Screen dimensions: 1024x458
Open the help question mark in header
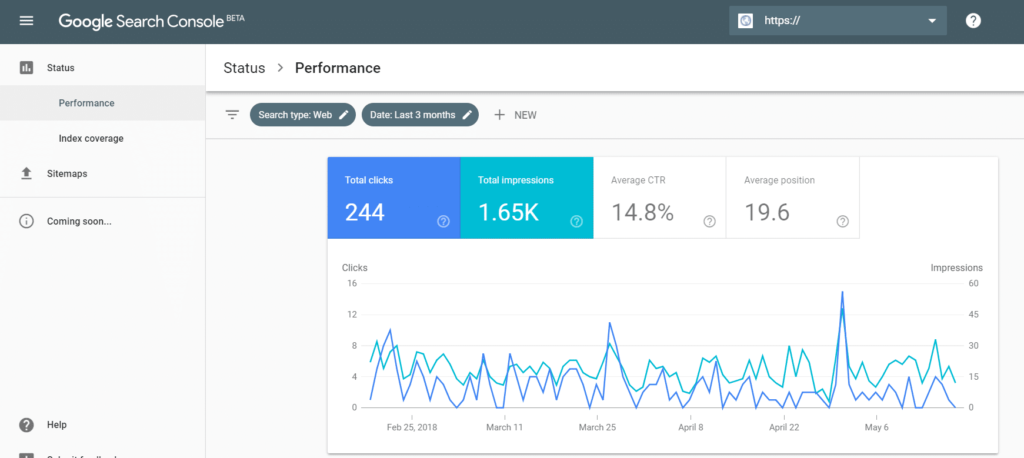pyautogui.click(x=973, y=21)
